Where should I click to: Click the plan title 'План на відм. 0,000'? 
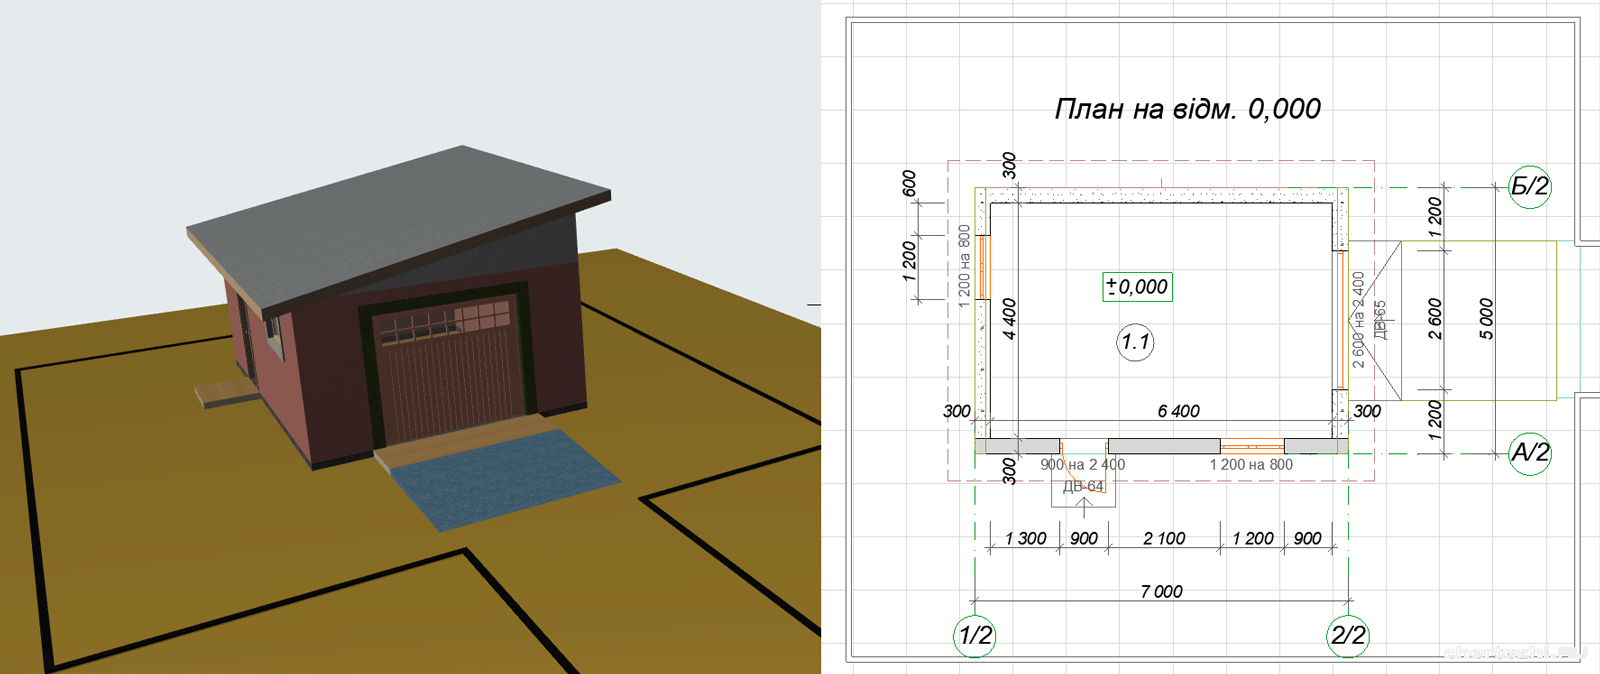pos(1187,109)
